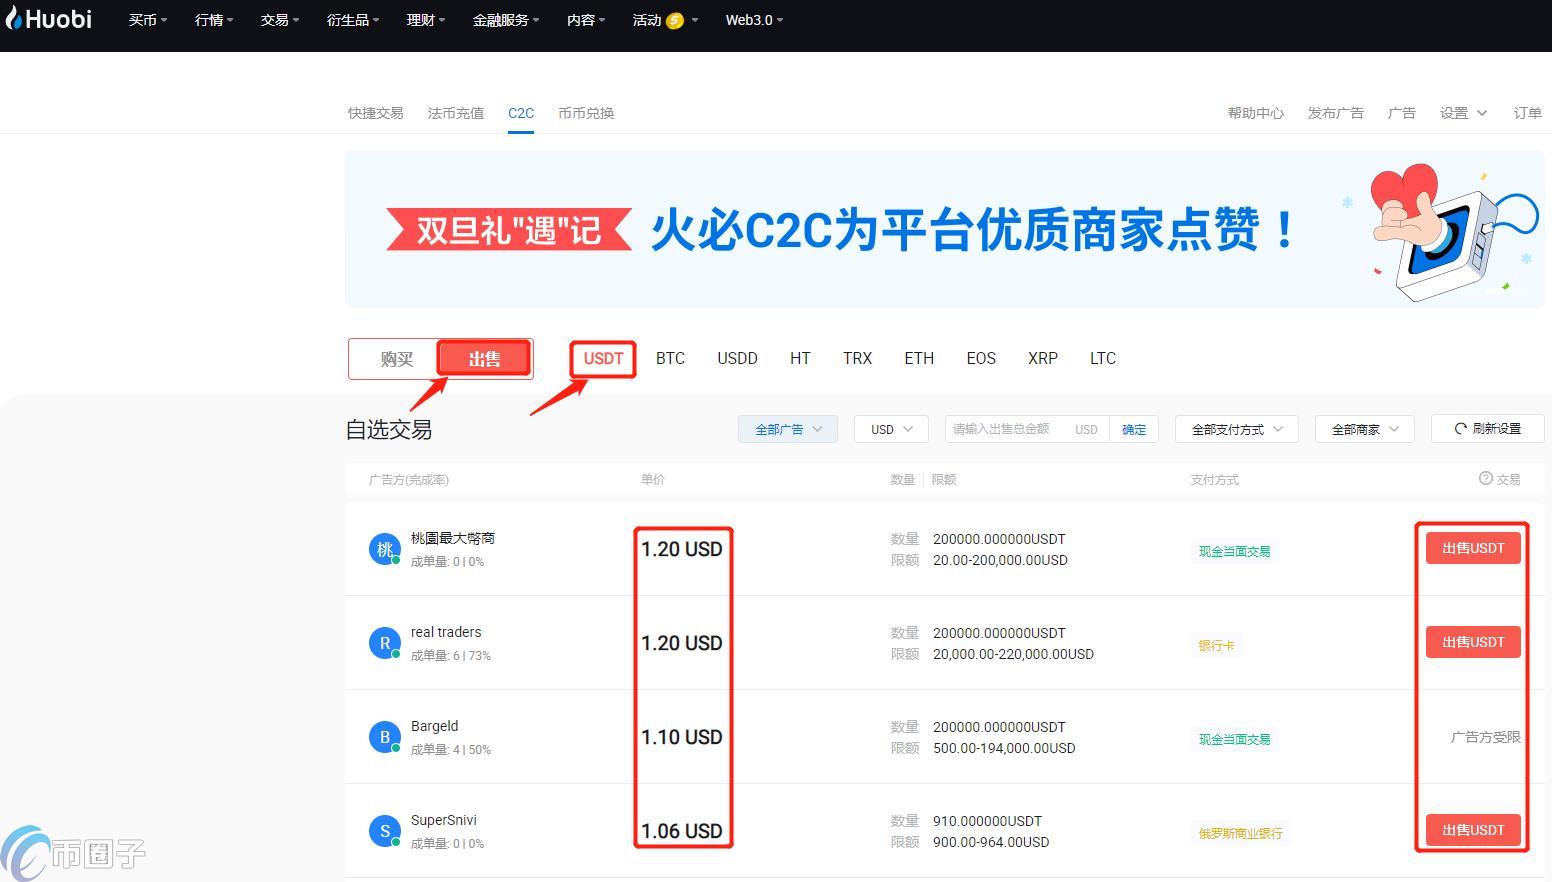The image size is (1552, 882).
Task: Open the 发布广告 link
Action: [1336, 113]
